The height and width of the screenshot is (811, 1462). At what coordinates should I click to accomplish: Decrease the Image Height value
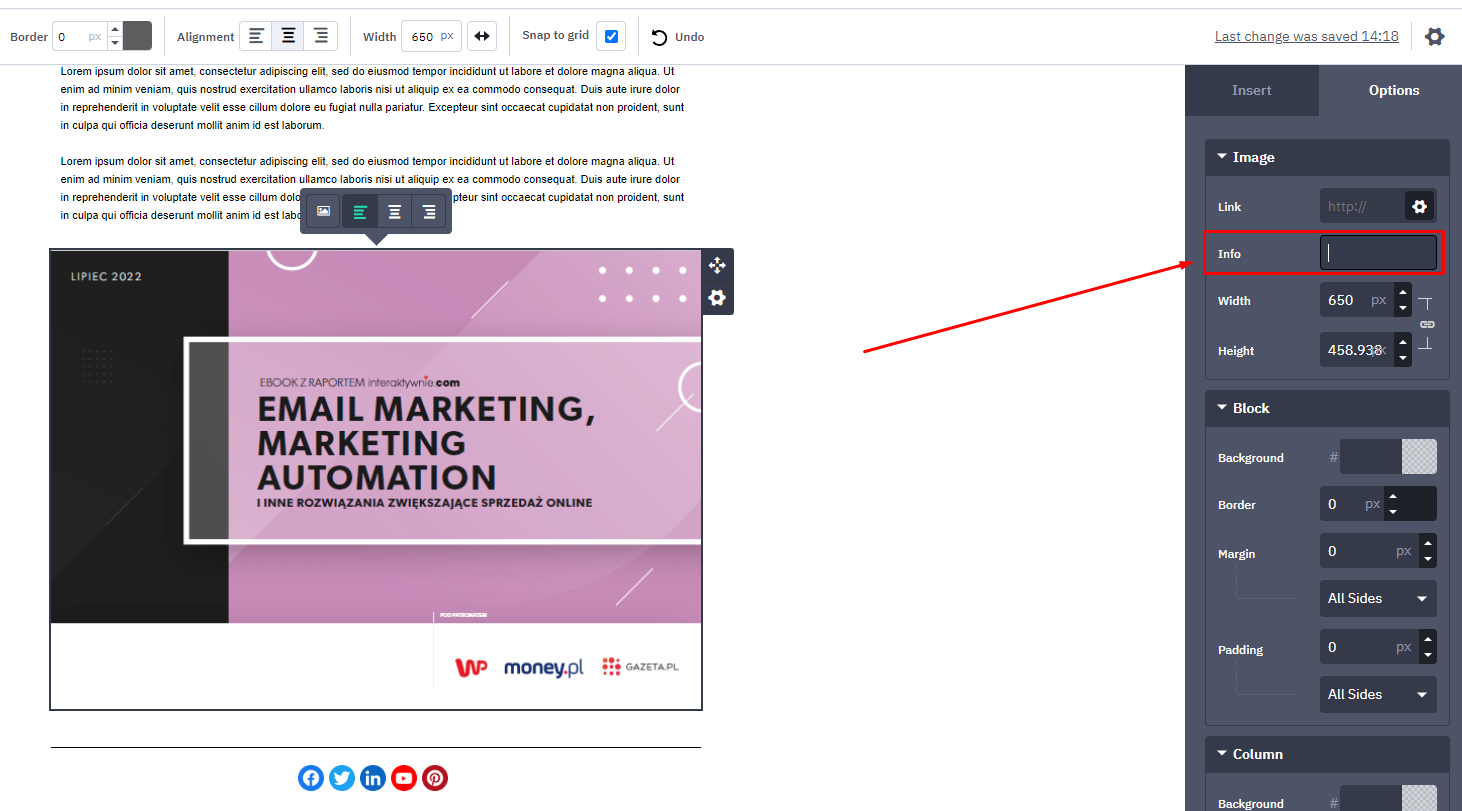pyautogui.click(x=1403, y=358)
